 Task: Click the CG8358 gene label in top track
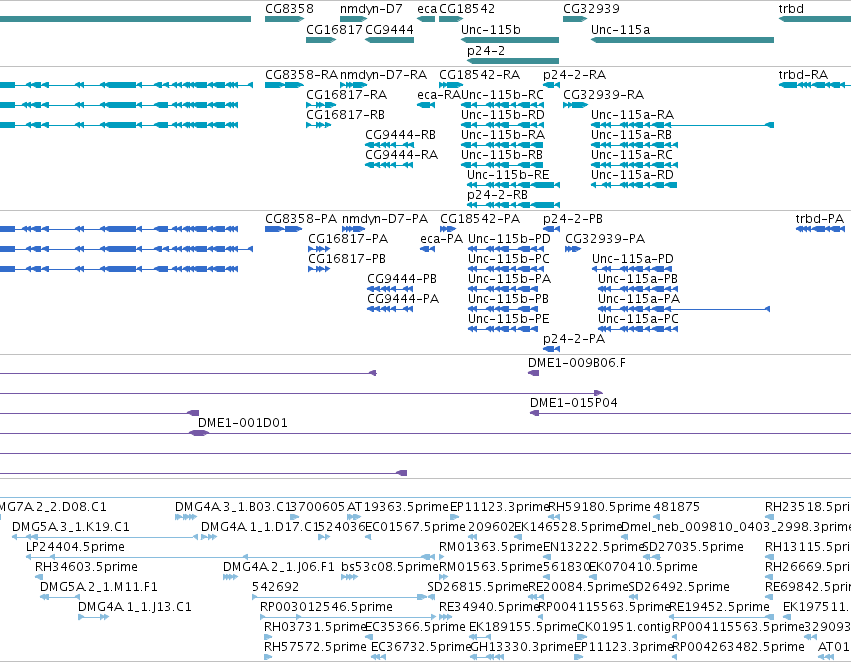point(289,9)
